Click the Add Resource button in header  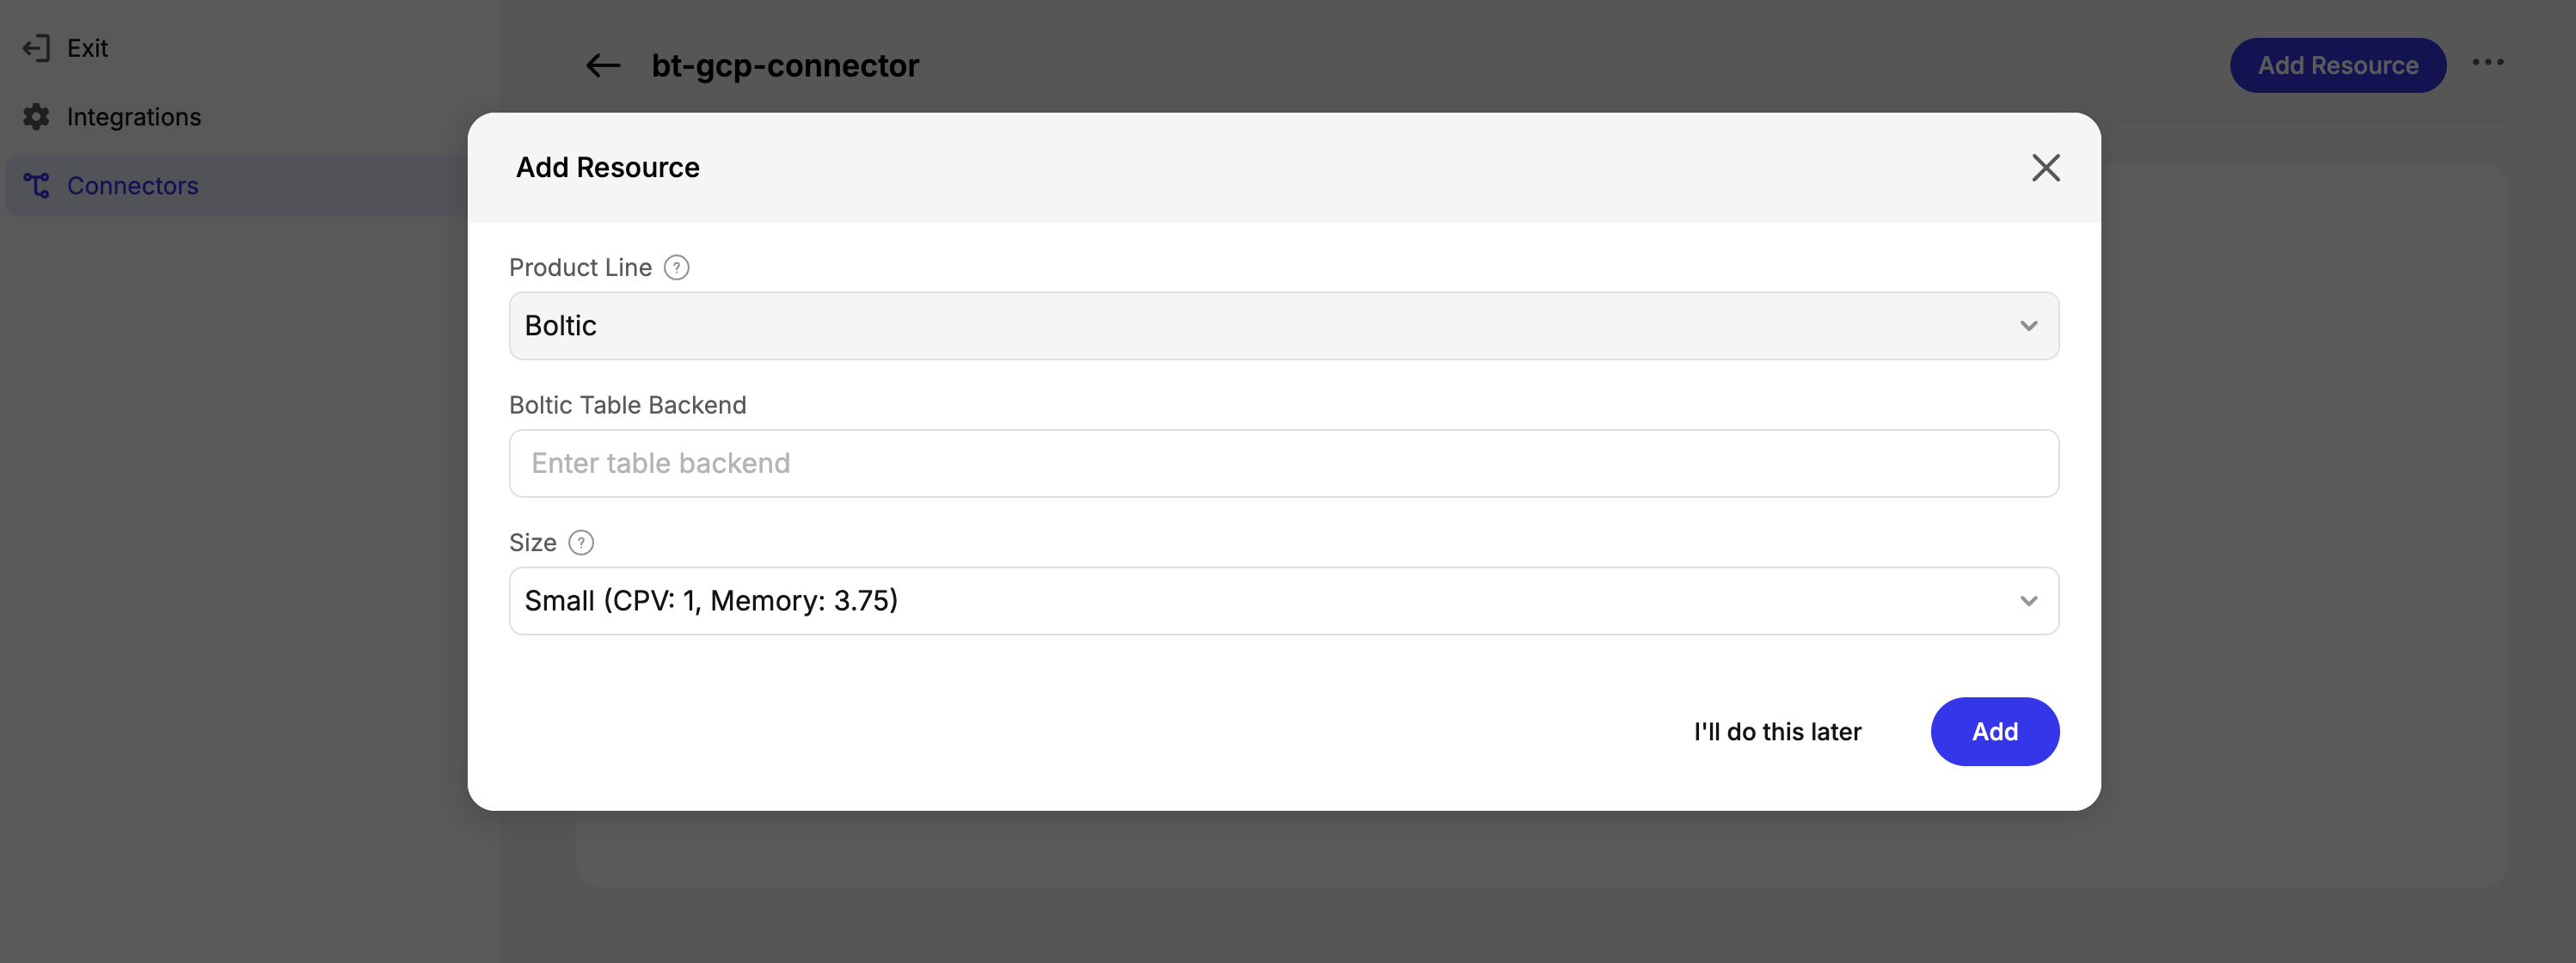[x=2337, y=66]
